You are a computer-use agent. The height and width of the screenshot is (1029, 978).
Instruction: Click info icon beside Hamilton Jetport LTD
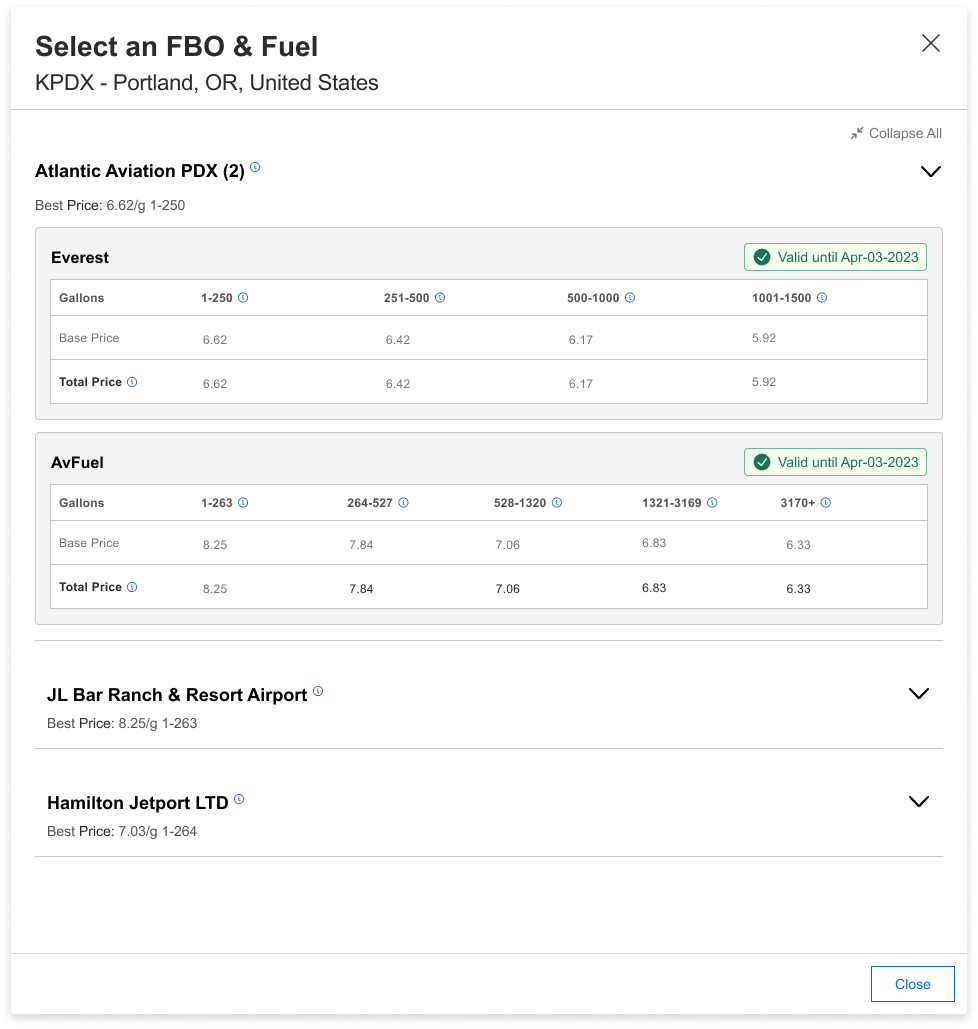pos(239,799)
